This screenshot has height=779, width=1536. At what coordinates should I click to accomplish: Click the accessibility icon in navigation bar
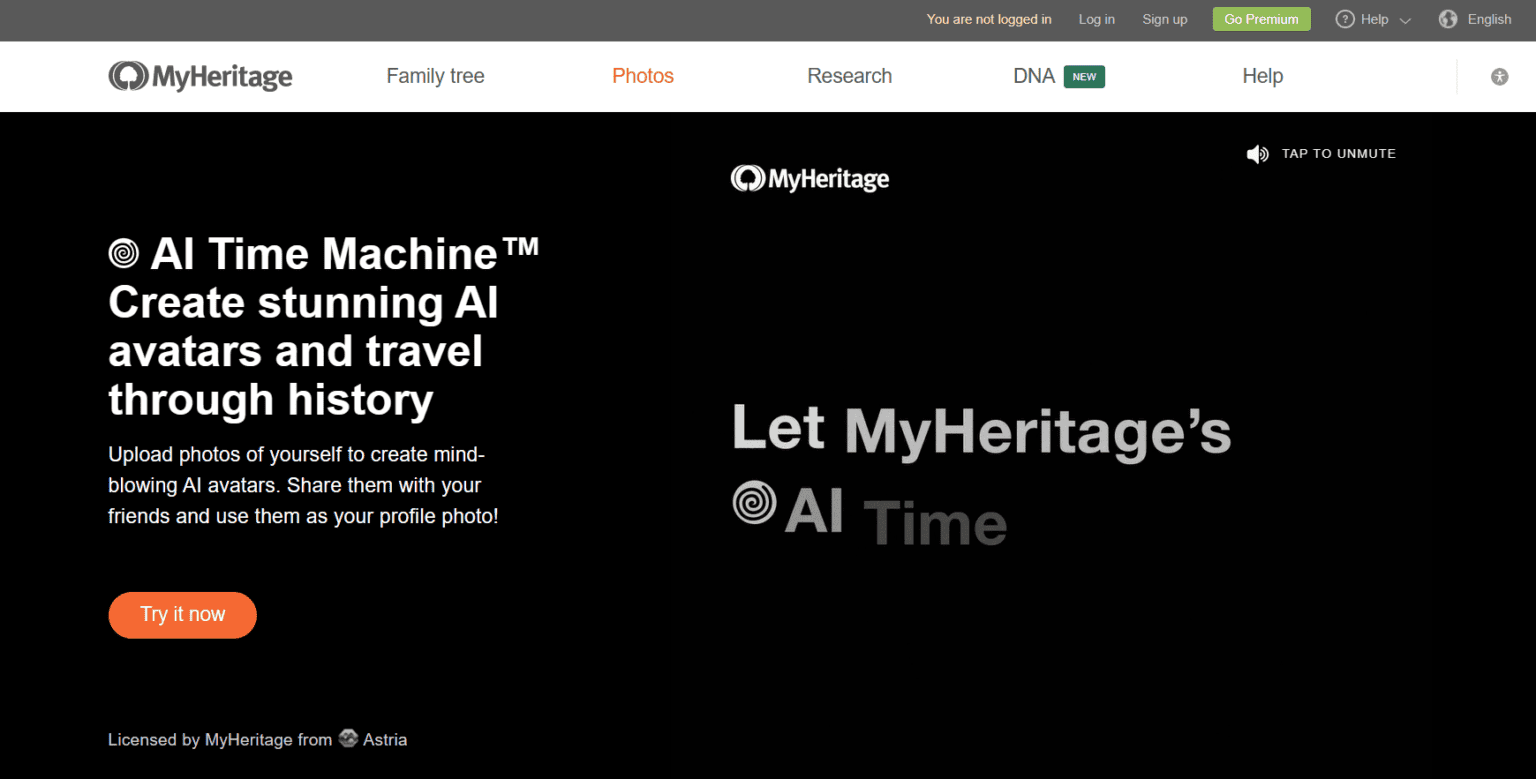[1499, 76]
